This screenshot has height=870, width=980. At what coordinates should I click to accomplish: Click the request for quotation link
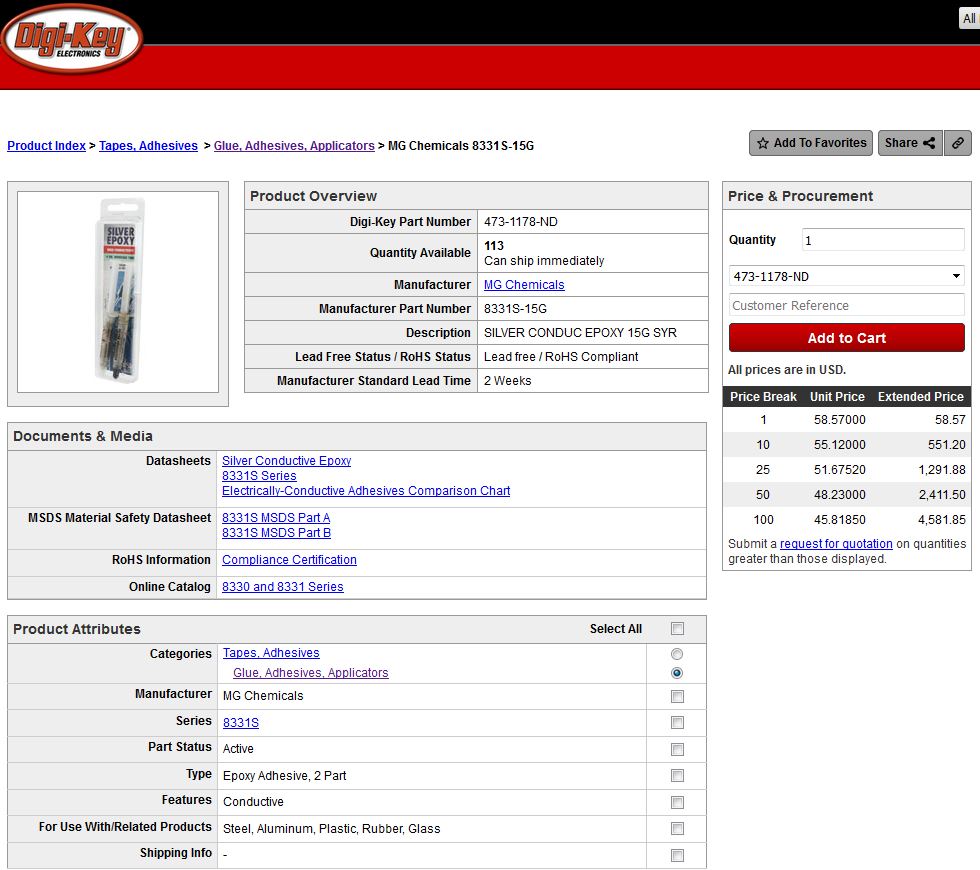pyautogui.click(x=836, y=544)
